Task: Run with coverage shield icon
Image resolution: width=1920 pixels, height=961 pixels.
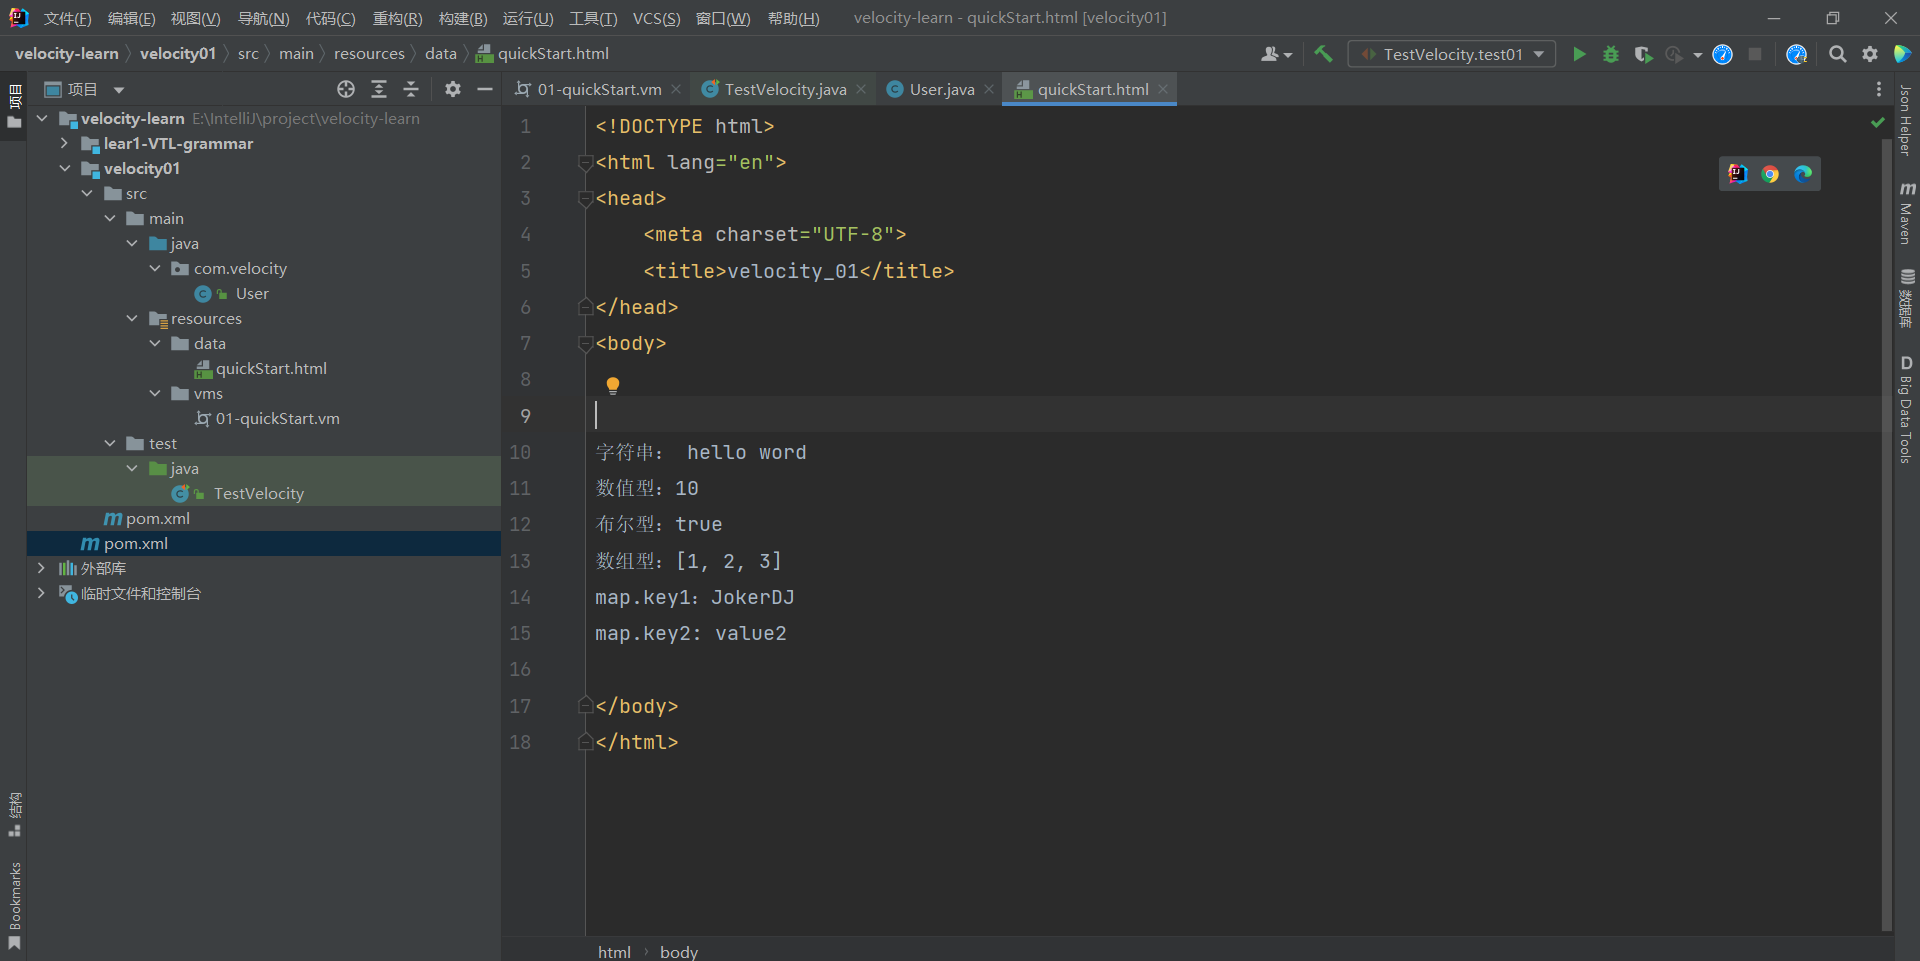Action: tap(1643, 54)
